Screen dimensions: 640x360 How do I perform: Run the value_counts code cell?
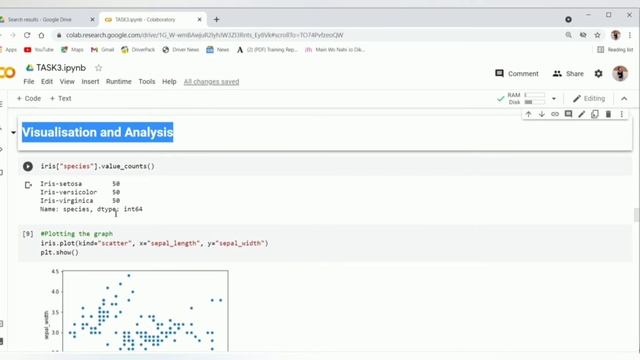[x=28, y=166]
